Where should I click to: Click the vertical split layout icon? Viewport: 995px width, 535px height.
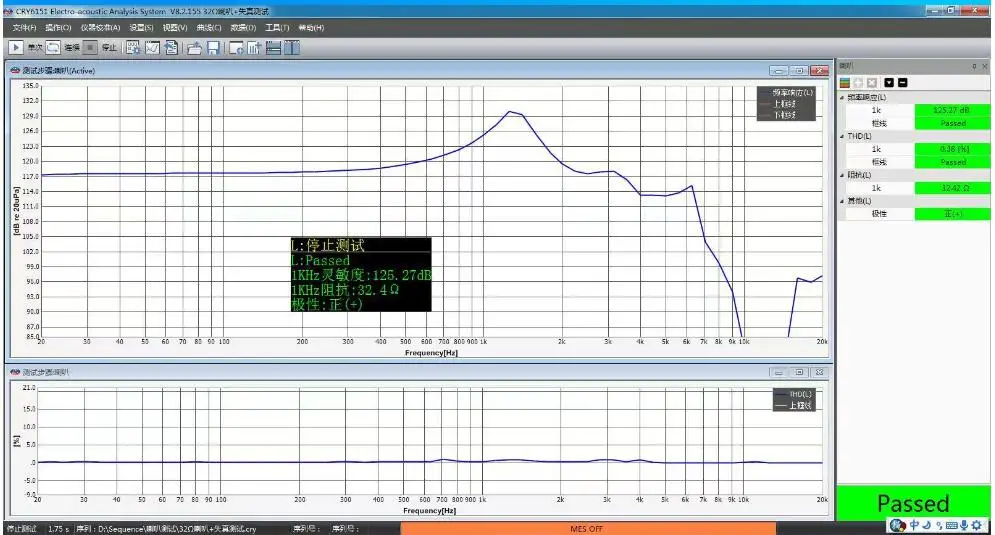(x=292, y=47)
